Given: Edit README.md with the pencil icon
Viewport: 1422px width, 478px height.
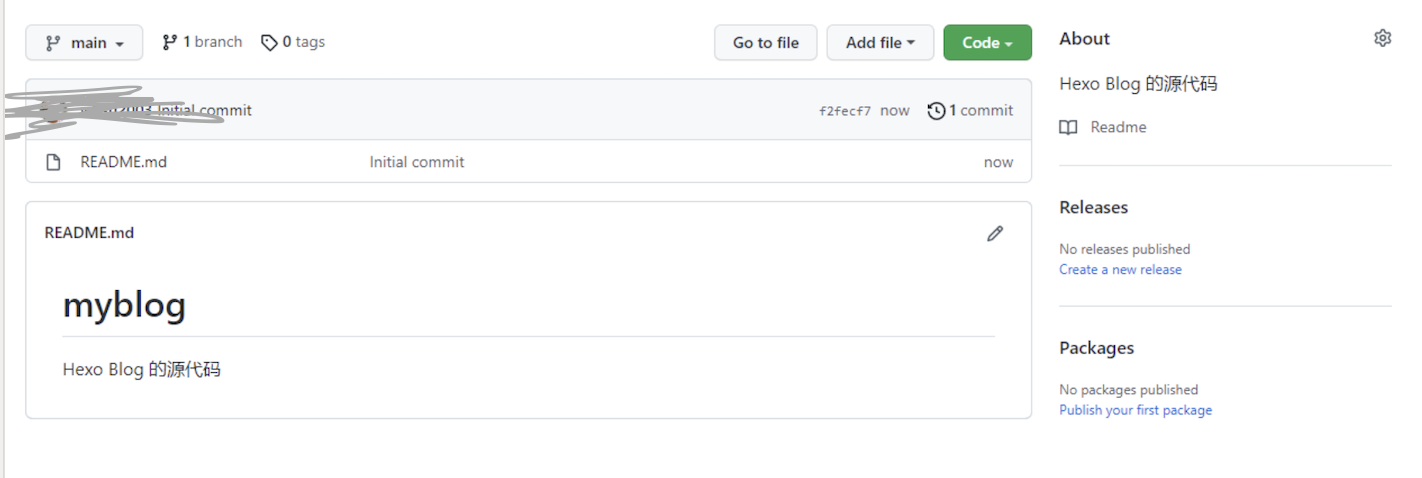Looking at the screenshot, I should pyautogui.click(x=994, y=233).
